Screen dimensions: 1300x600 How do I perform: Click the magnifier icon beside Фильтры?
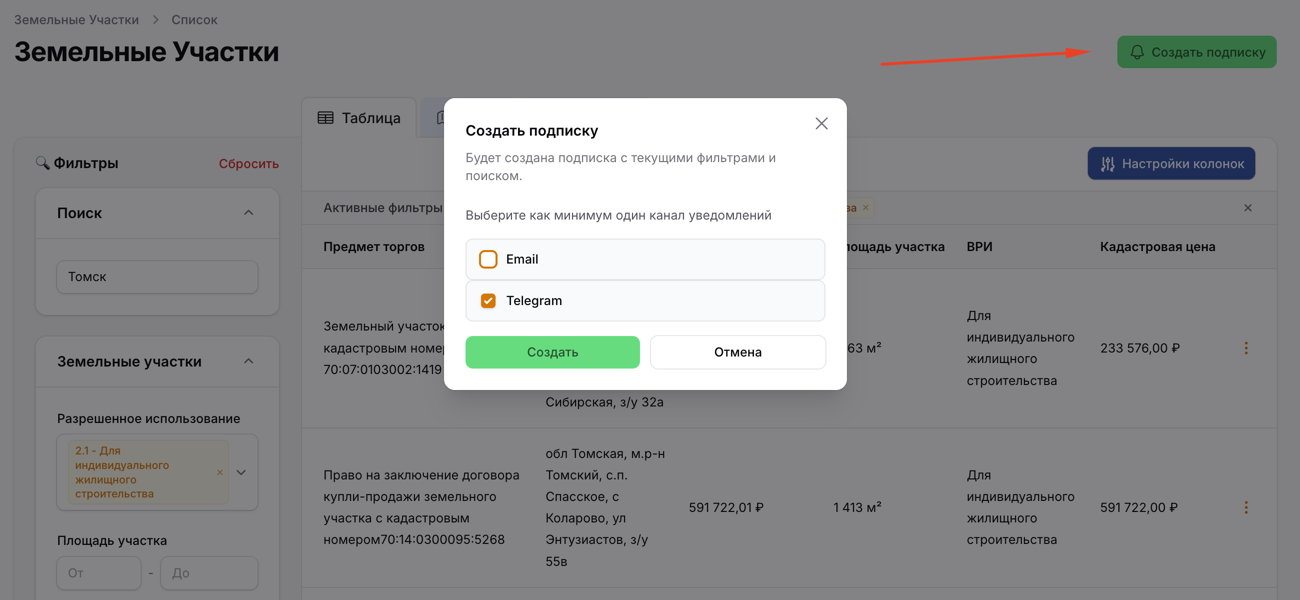pos(42,163)
